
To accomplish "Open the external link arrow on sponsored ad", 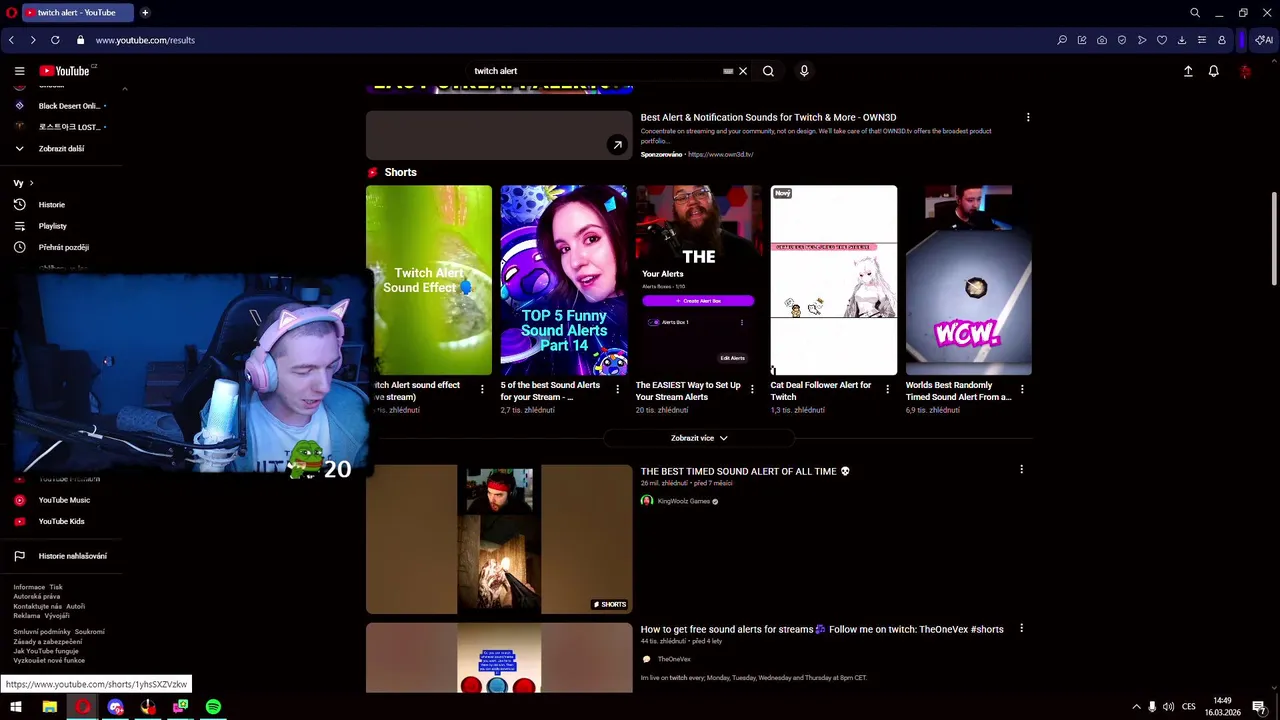I will [x=617, y=145].
